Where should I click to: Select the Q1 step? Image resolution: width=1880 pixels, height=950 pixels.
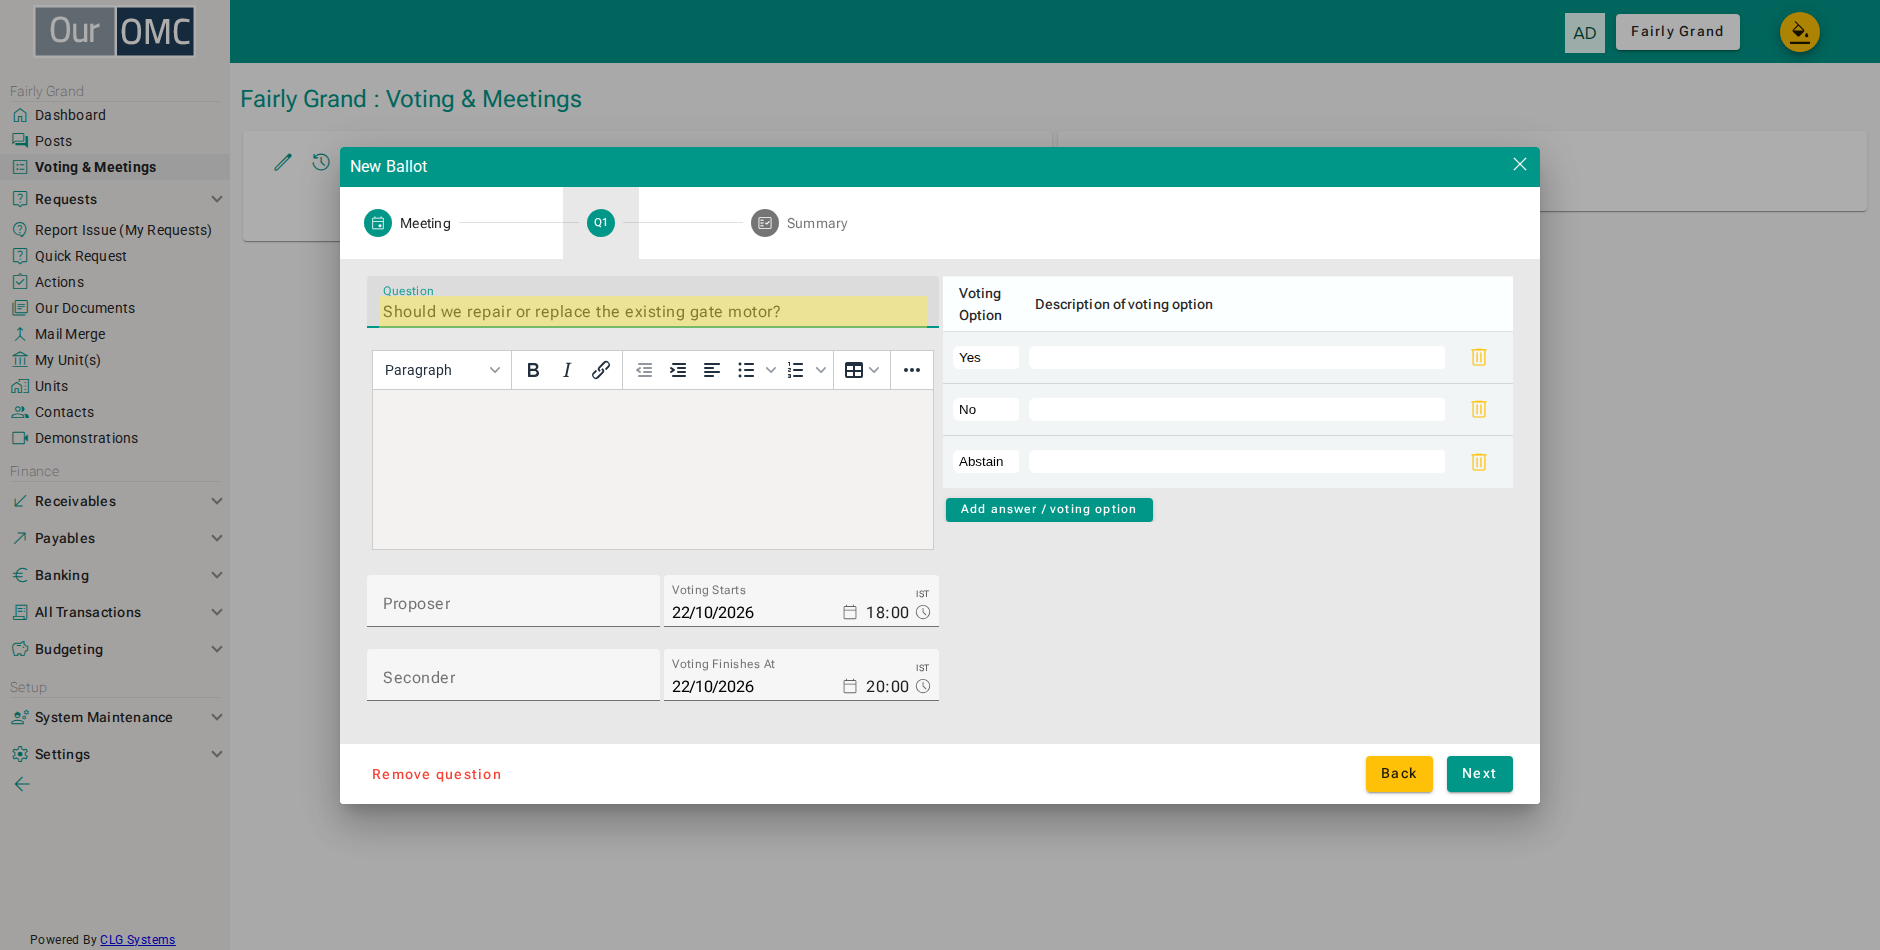(x=601, y=223)
